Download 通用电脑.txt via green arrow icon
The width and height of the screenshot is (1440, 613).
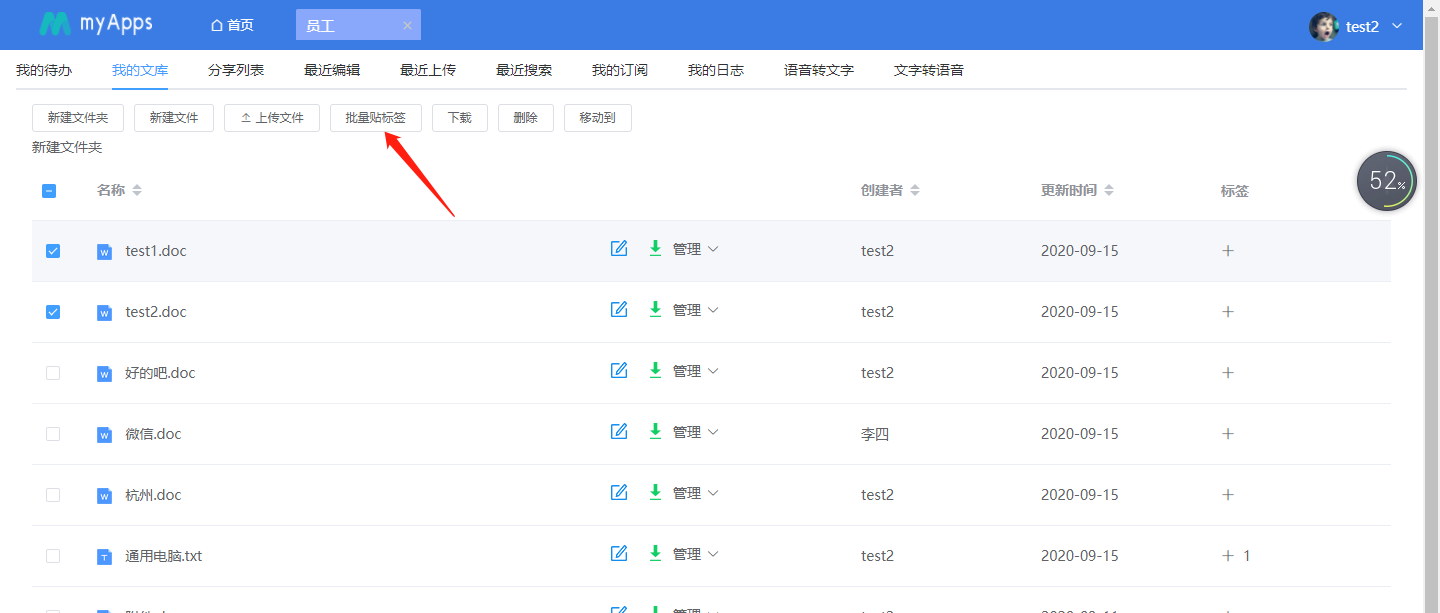656,553
